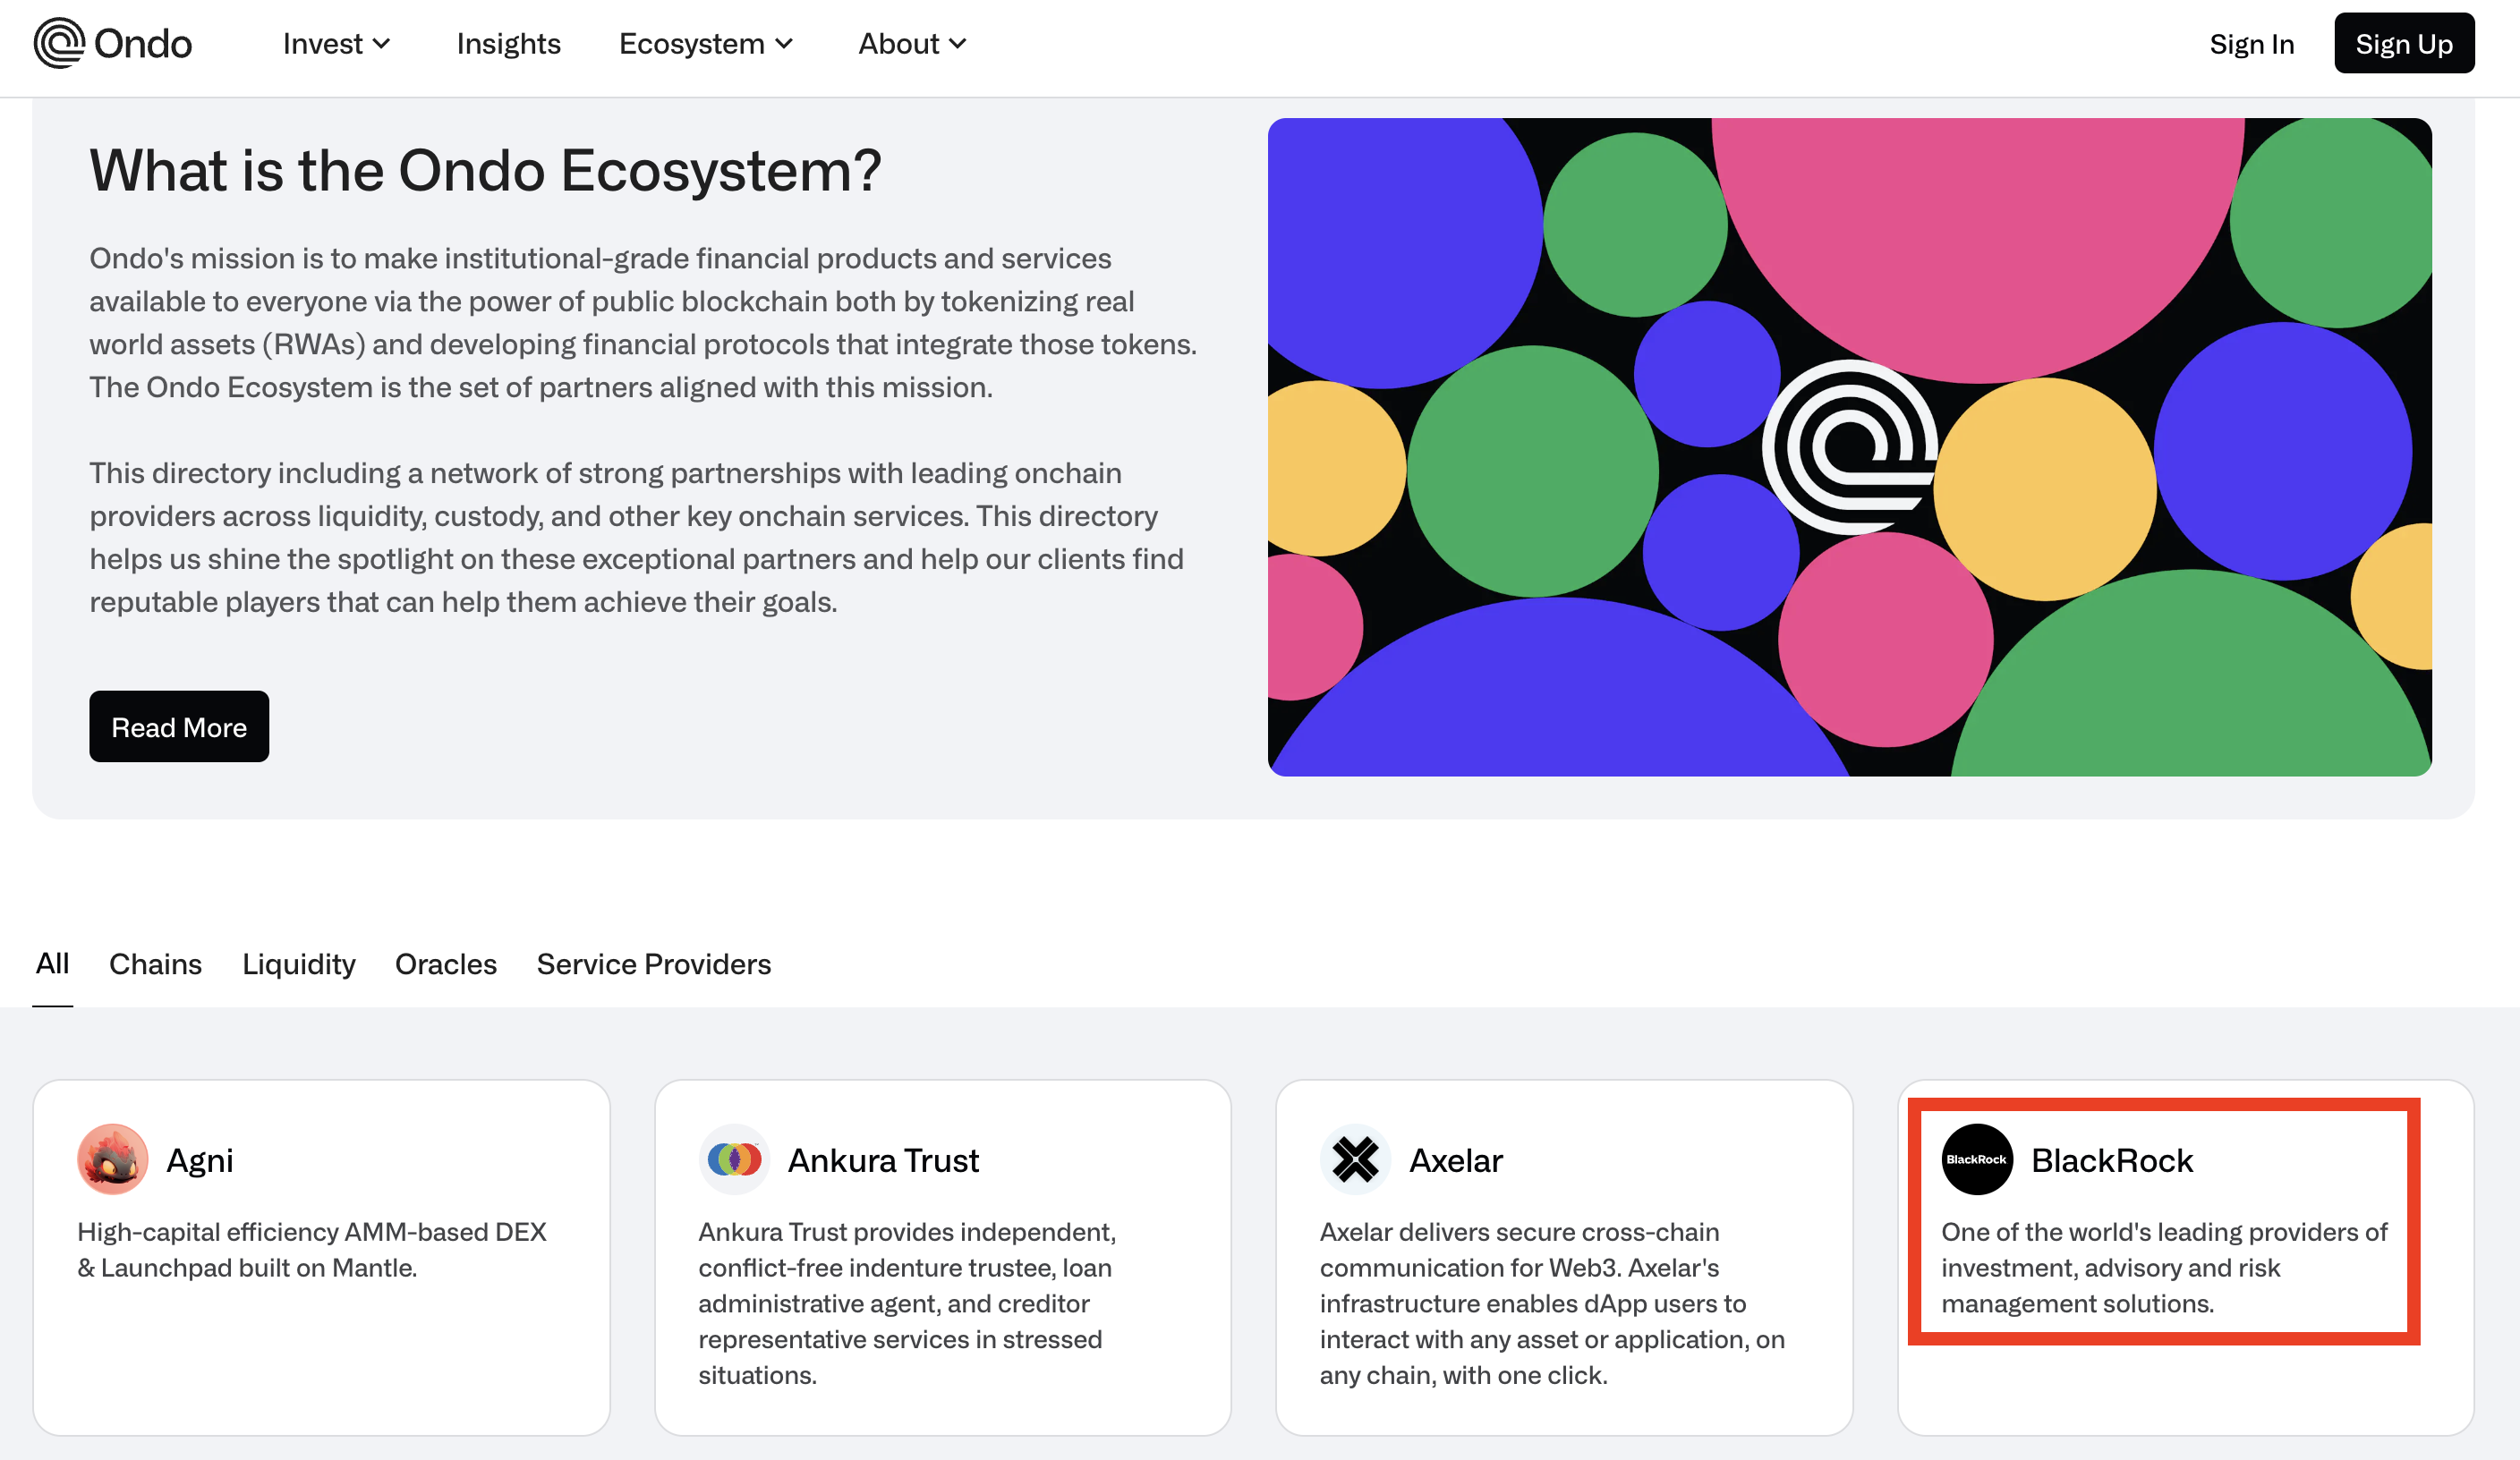Click the Ankura Trust logo icon
Image resolution: width=2520 pixels, height=1460 pixels.
pyautogui.click(x=734, y=1159)
